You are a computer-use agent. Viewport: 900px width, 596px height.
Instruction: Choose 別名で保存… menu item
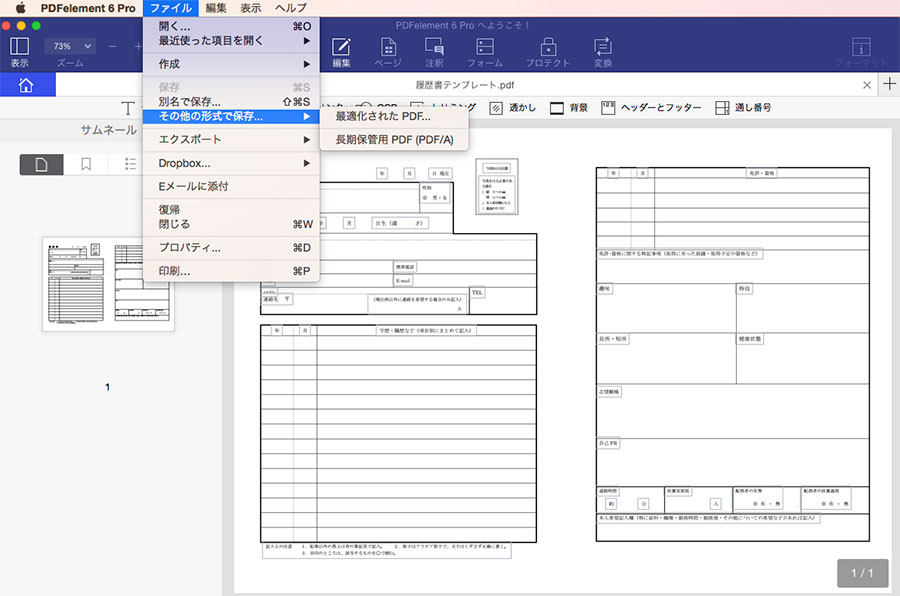pyautogui.click(x=231, y=102)
